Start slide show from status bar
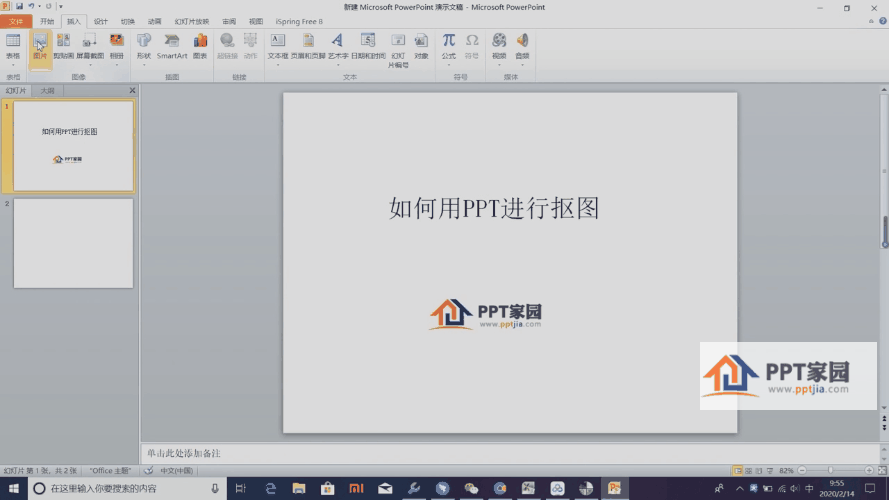Viewport: 889px width, 500px height. pos(769,471)
